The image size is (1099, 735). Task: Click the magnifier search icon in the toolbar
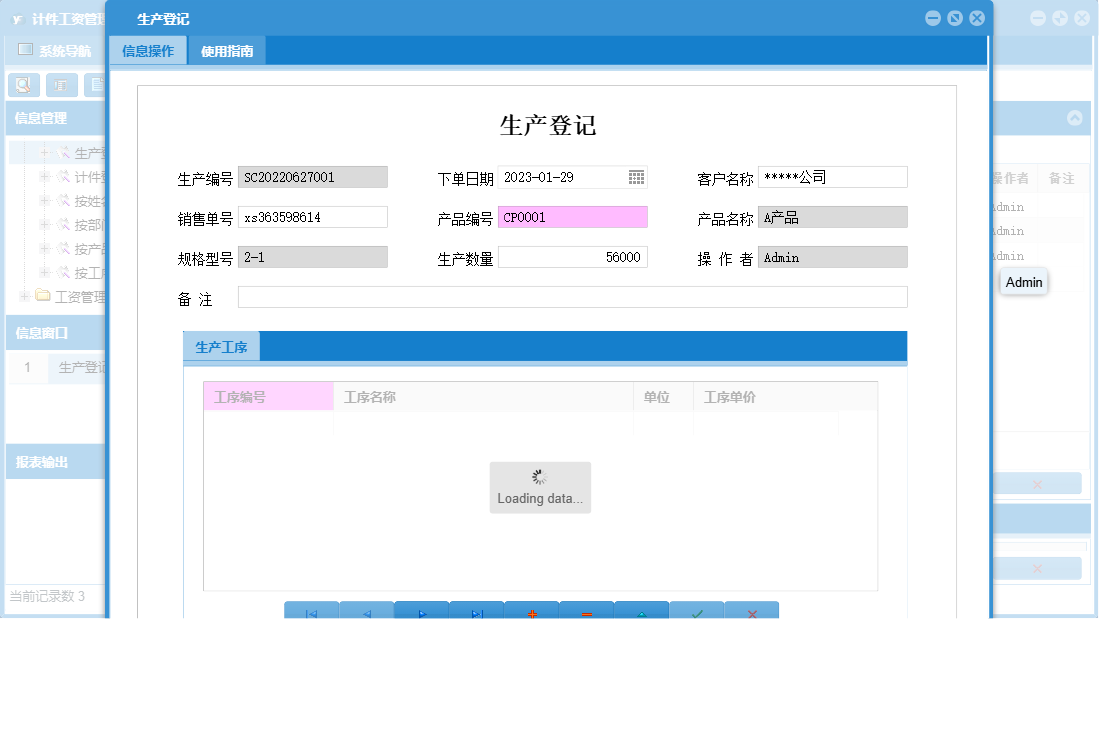[22, 85]
